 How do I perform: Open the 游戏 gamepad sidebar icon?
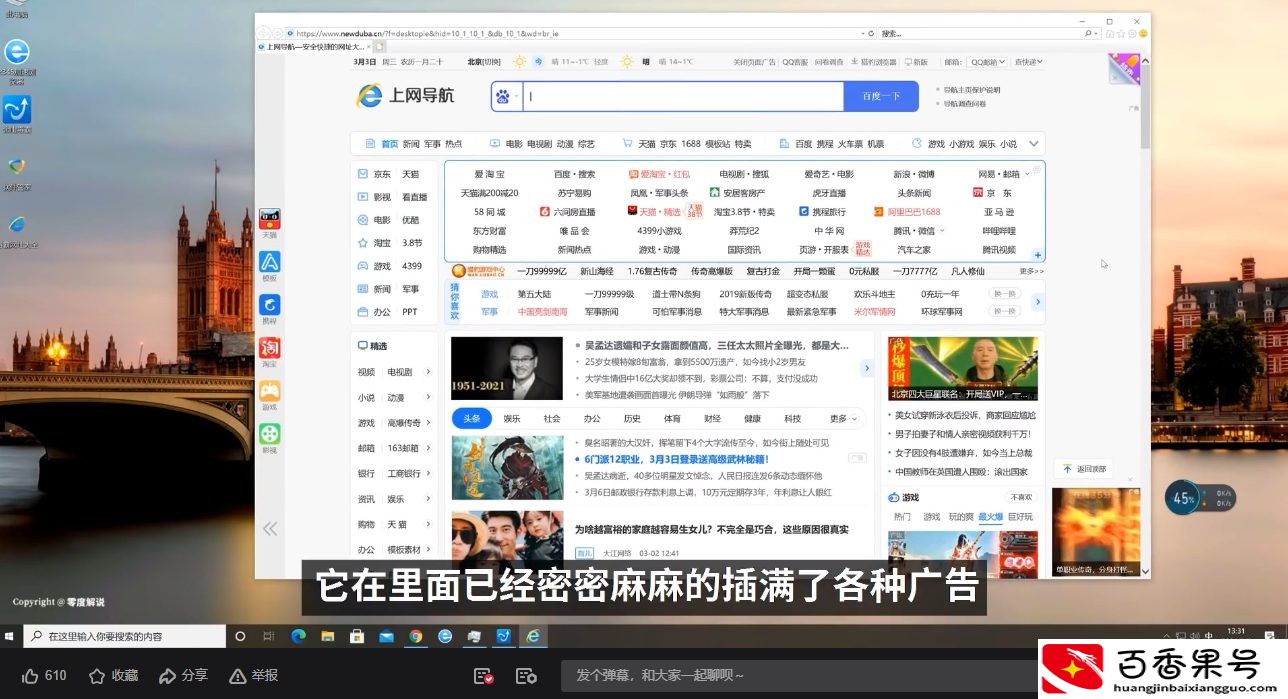coord(270,391)
